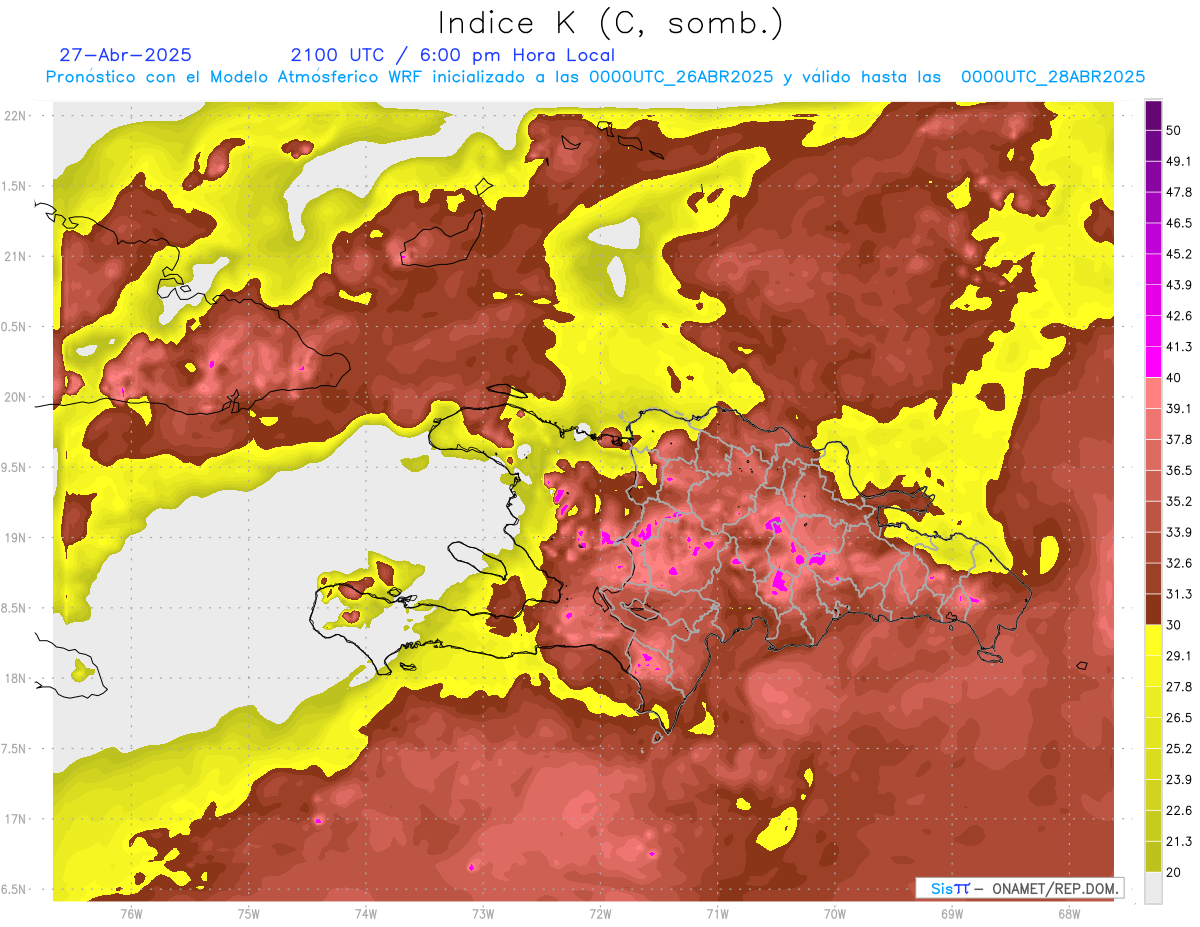
Task: Click the "17N" latitude label
Action: pos(15,820)
